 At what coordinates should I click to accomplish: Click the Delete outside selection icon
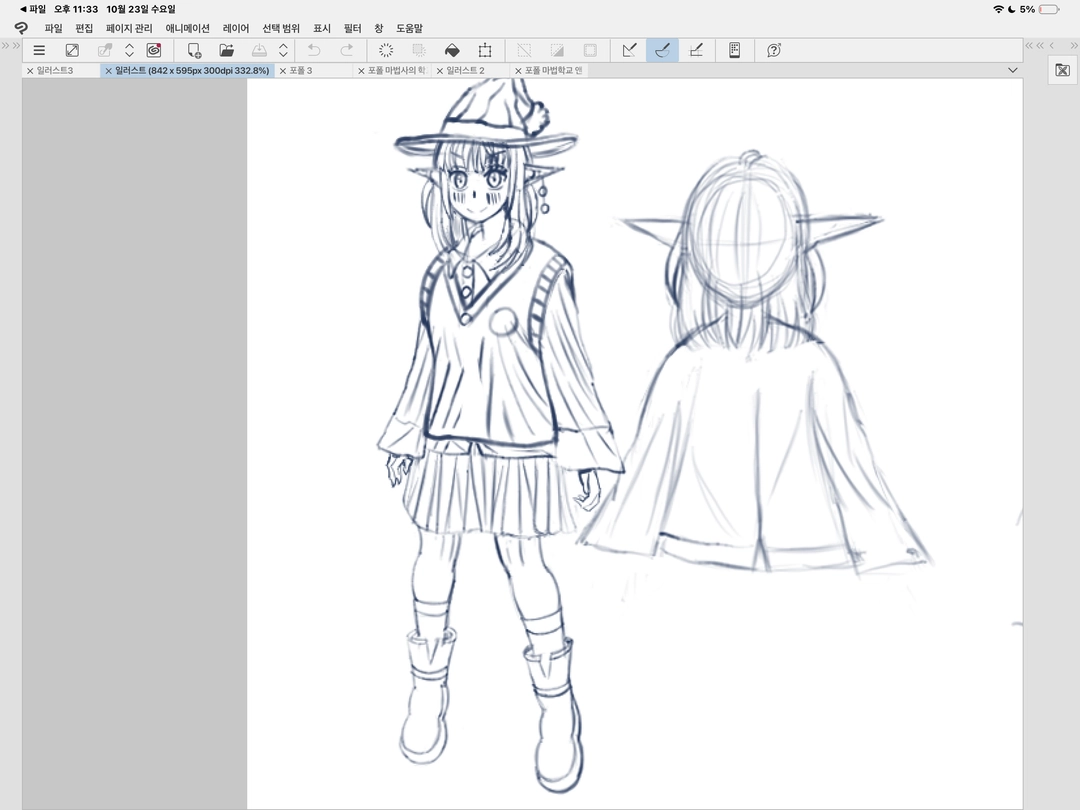419,50
